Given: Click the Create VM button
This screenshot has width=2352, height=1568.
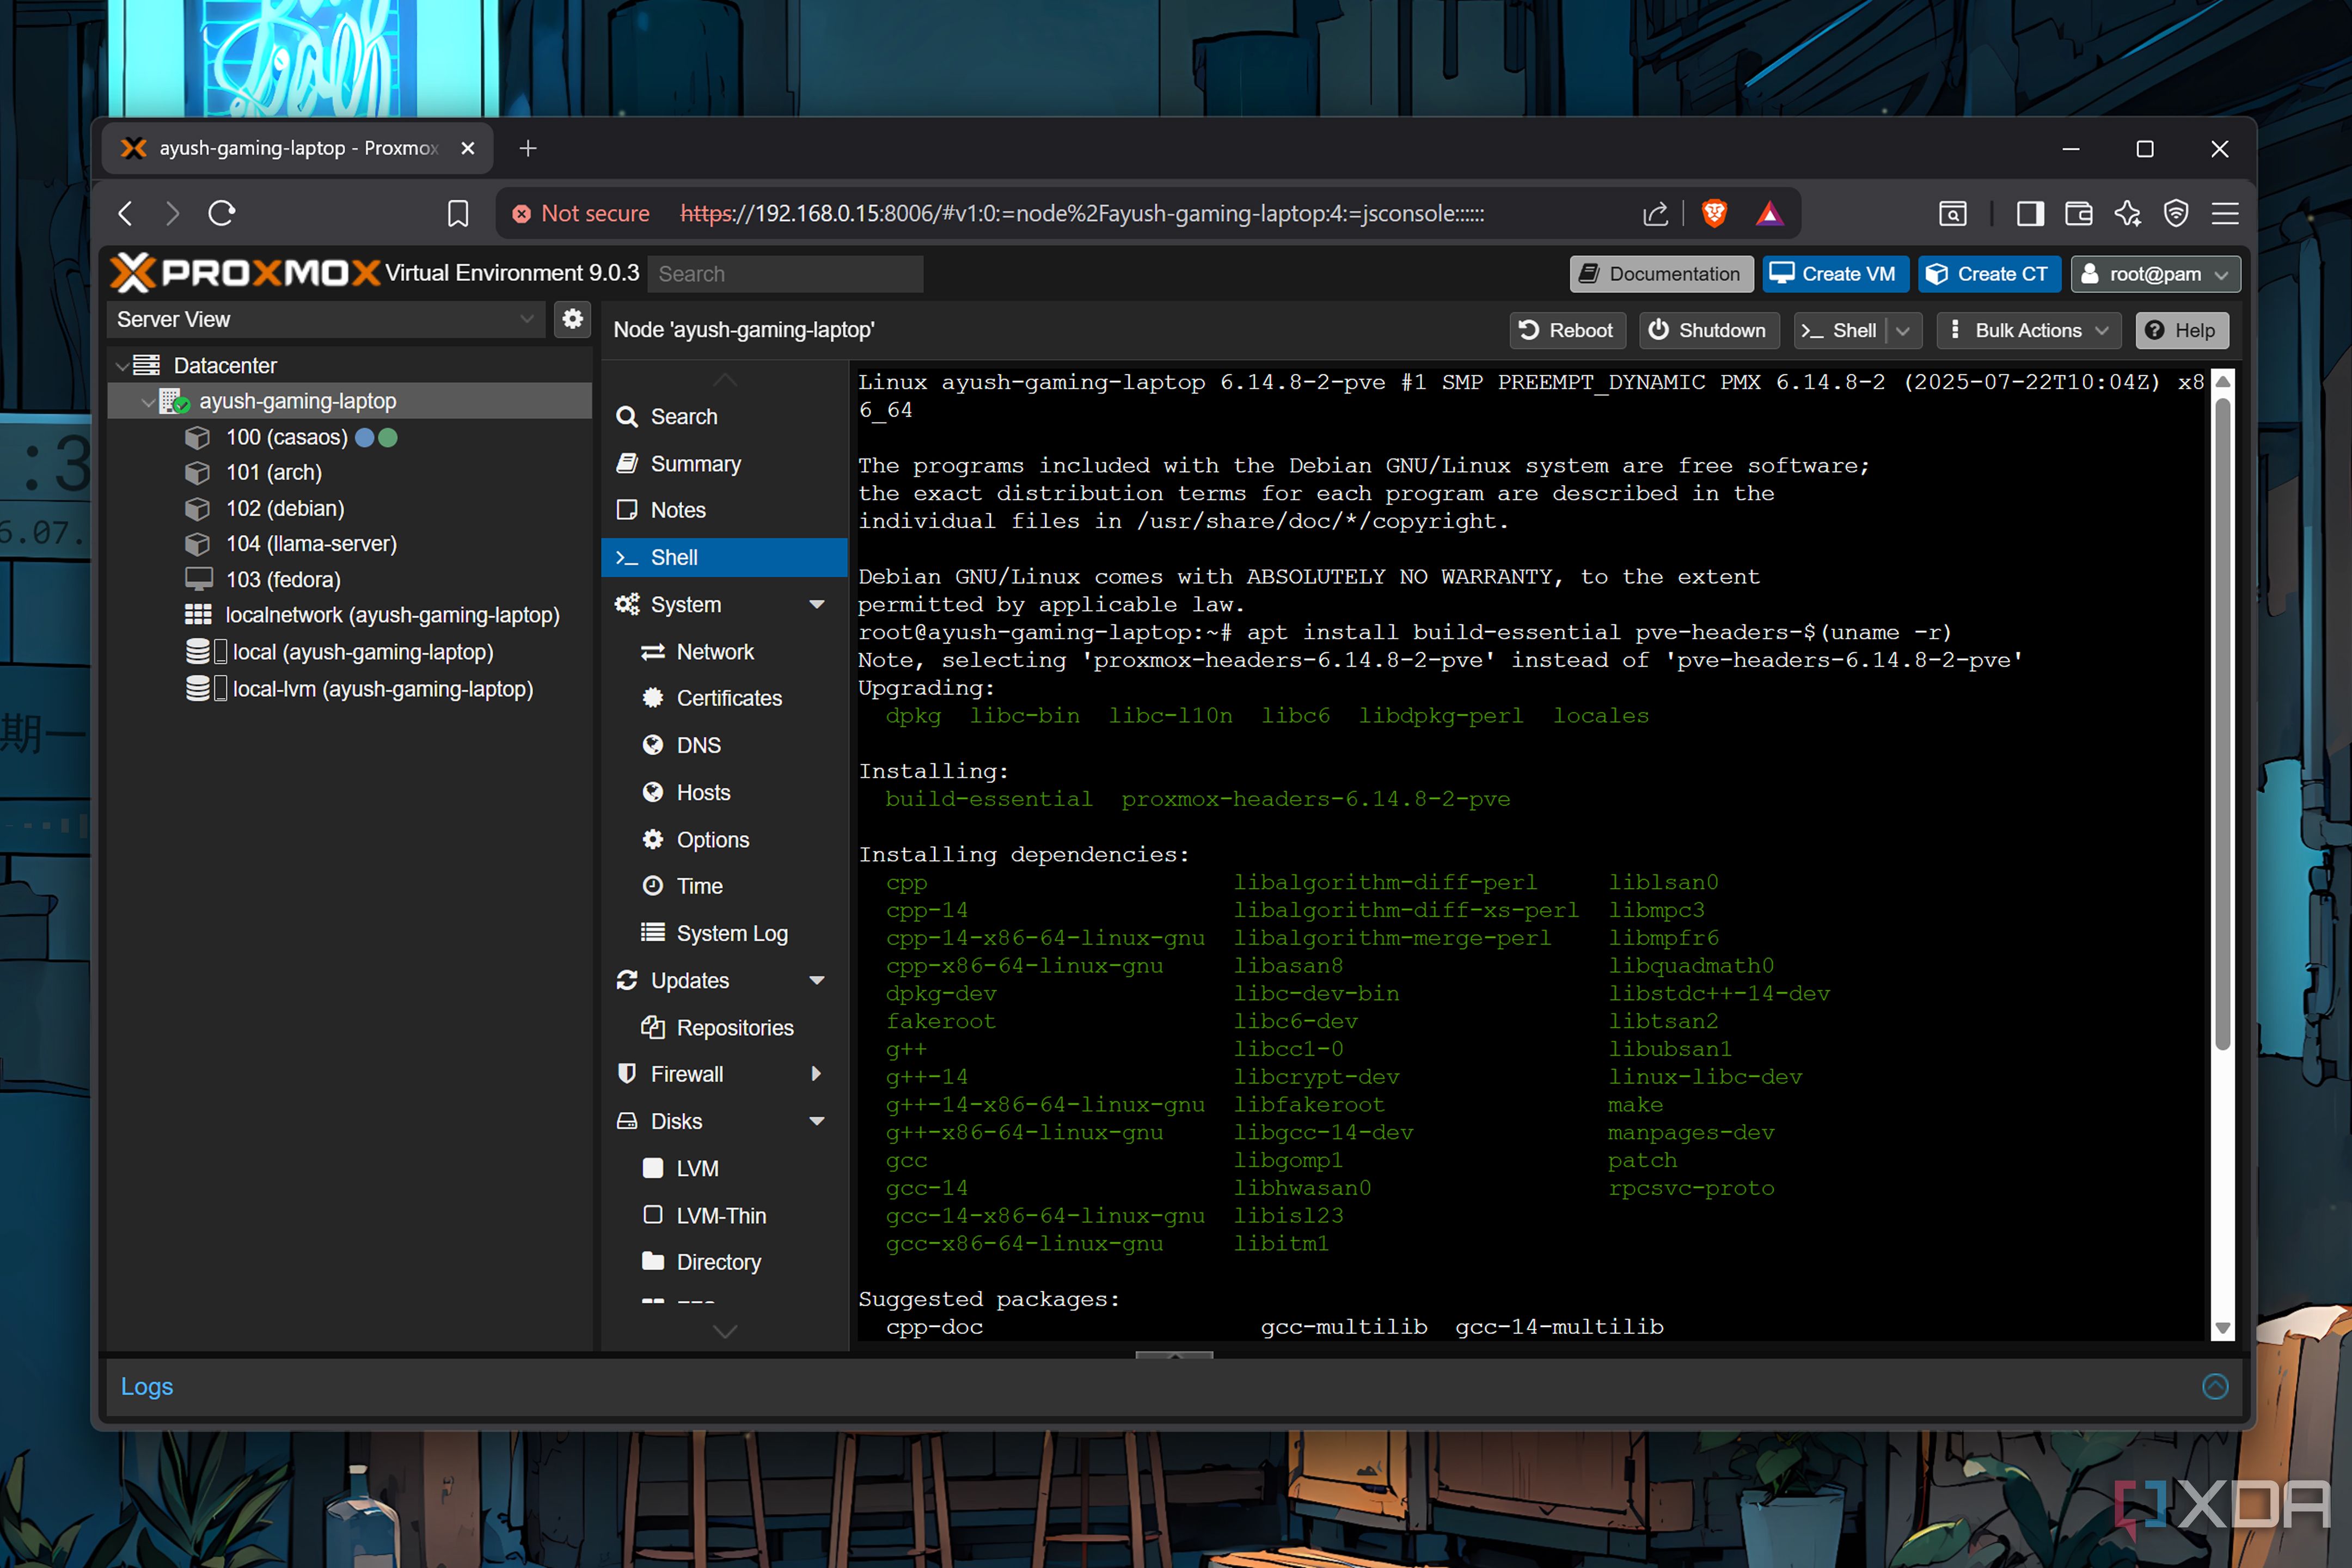Looking at the screenshot, I should click(x=1835, y=274).
